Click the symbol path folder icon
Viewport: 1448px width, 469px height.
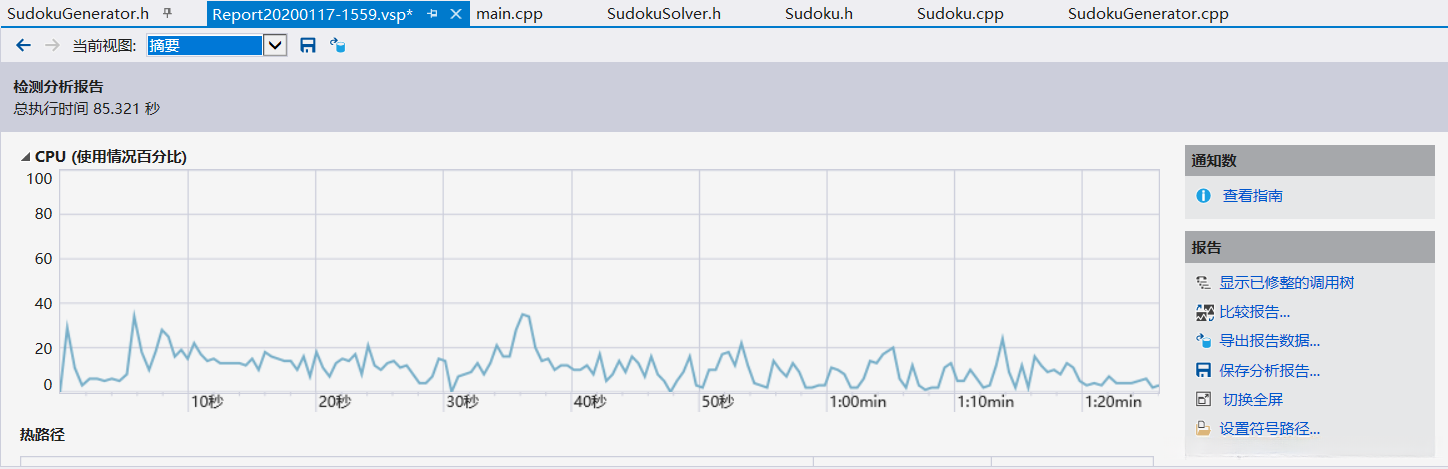1203,429
